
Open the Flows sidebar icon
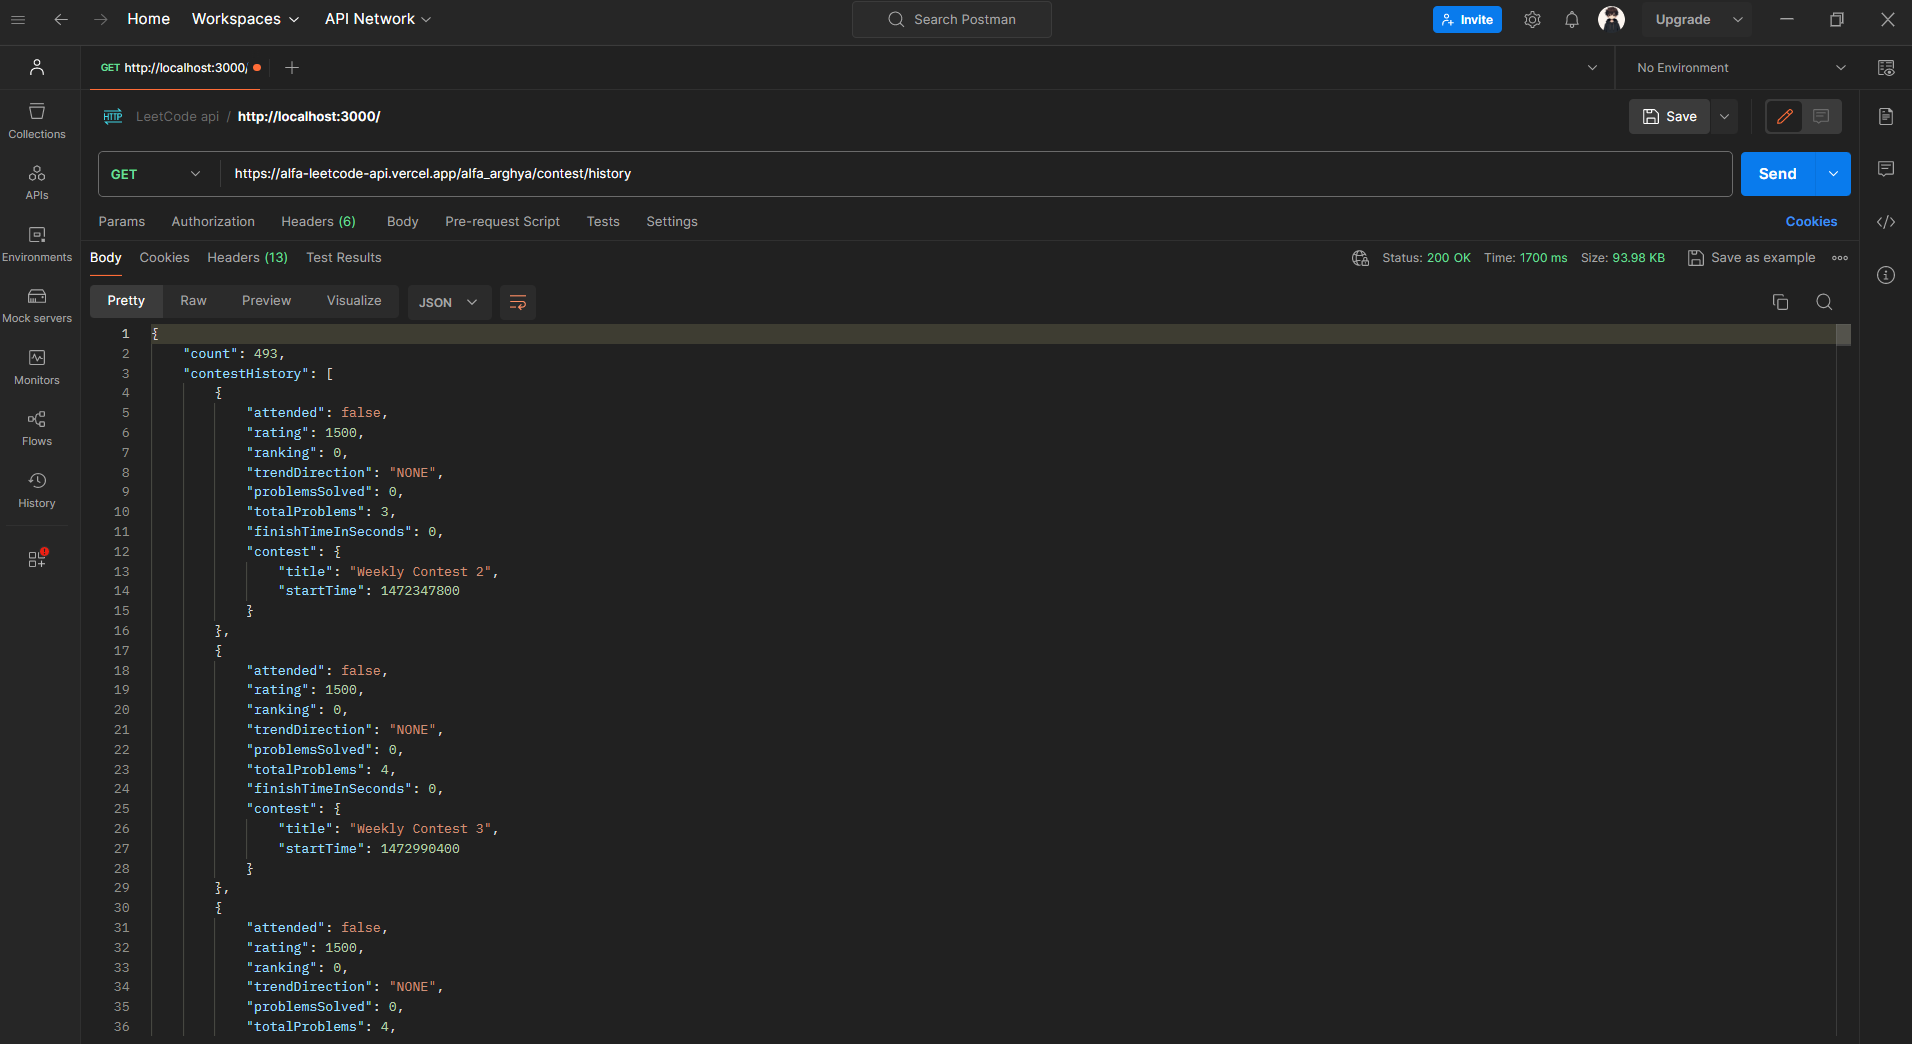coord(37,428)
